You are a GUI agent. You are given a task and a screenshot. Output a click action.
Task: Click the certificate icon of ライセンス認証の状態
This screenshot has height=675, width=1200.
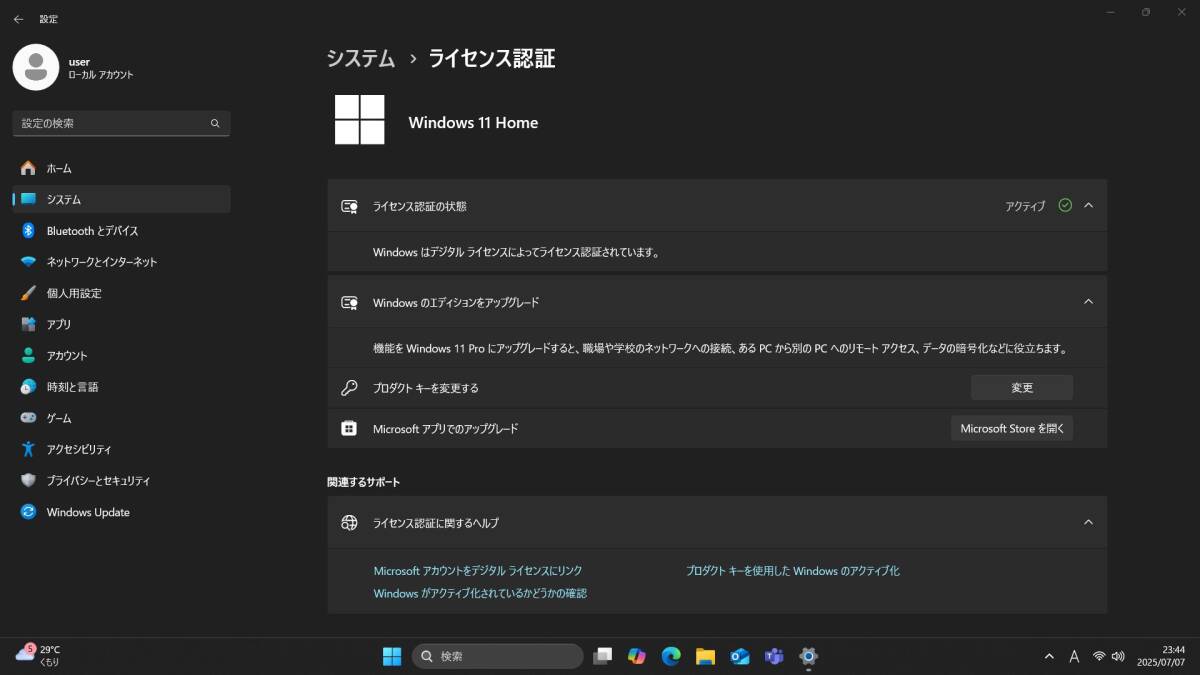click(x=349, y=206)
